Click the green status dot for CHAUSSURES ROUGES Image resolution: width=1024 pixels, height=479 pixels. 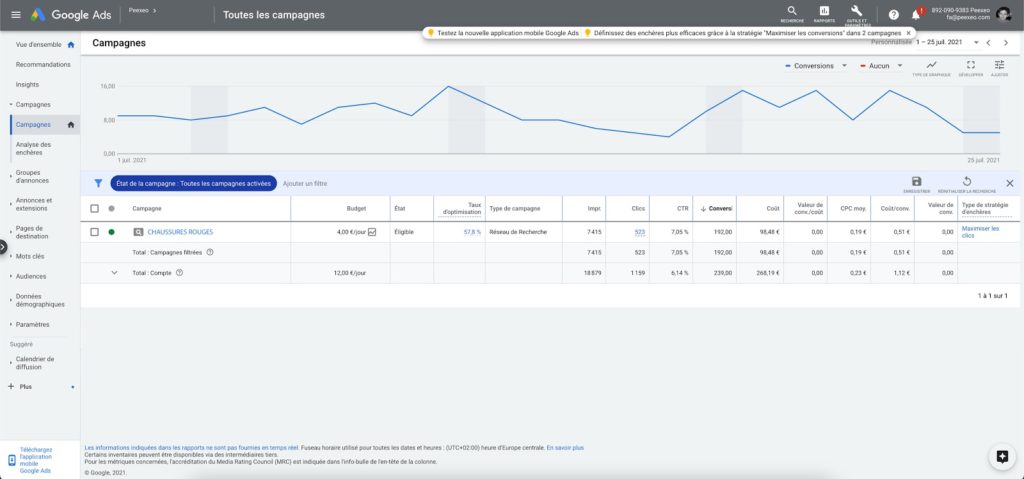coord(111,232)
